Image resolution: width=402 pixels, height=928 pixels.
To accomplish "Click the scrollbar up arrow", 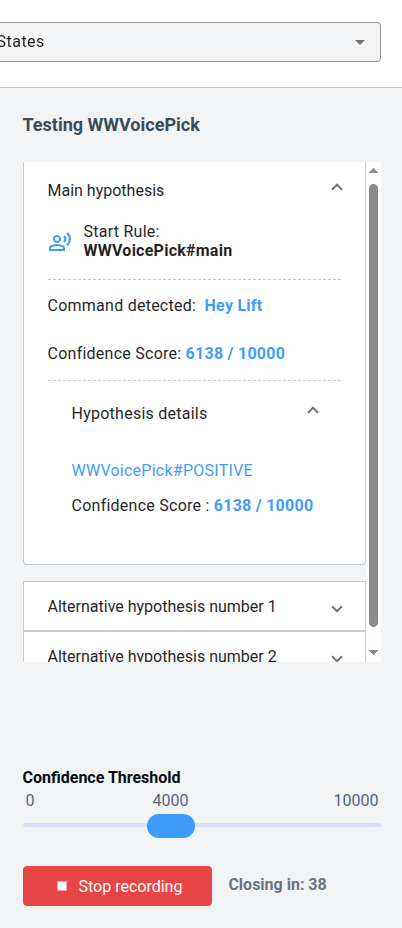I will [374, 171].
